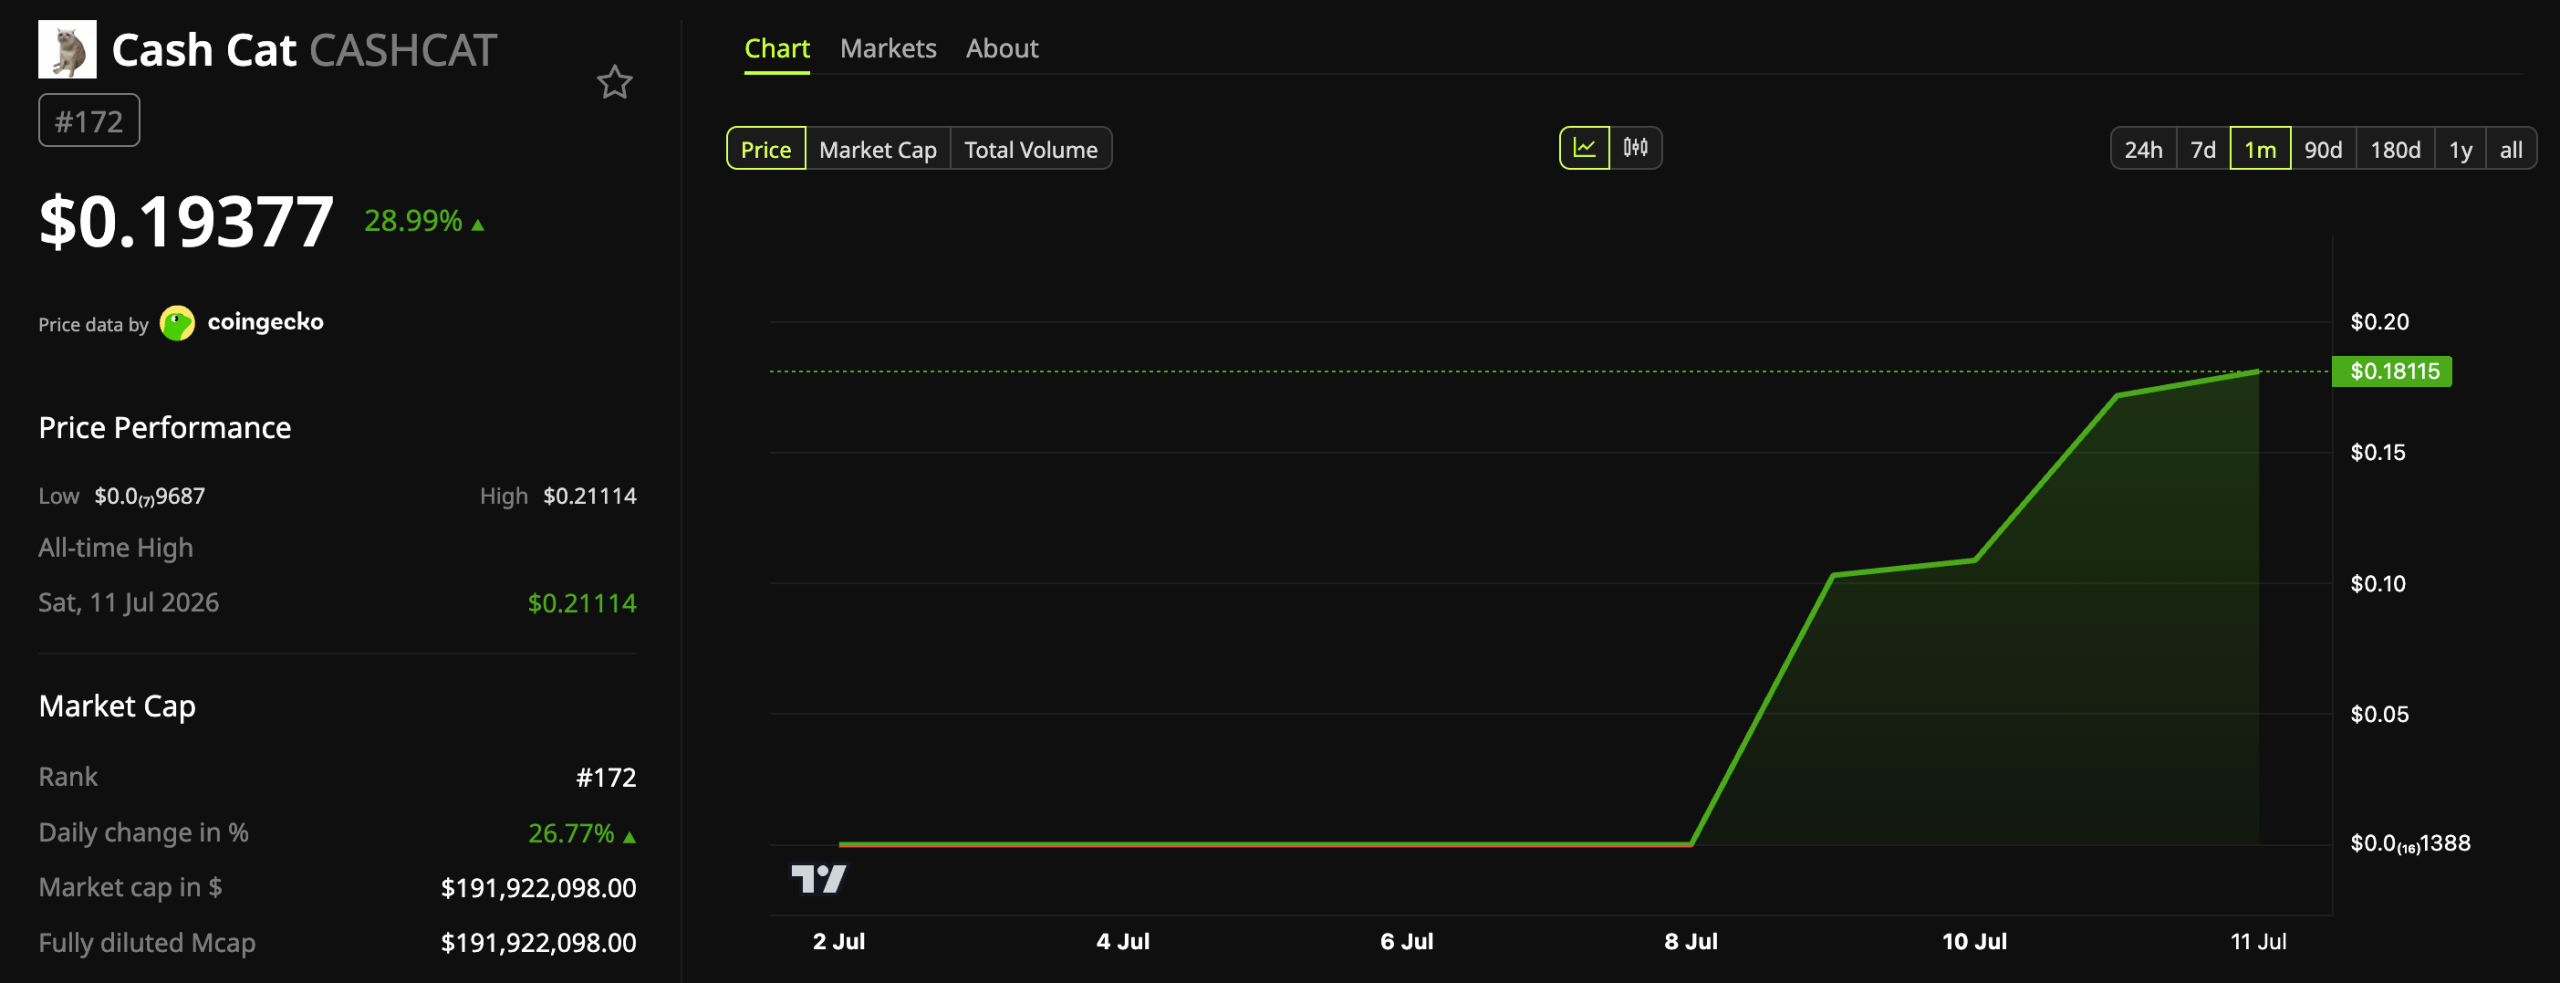Click the Cash Cat token logo

67,49
